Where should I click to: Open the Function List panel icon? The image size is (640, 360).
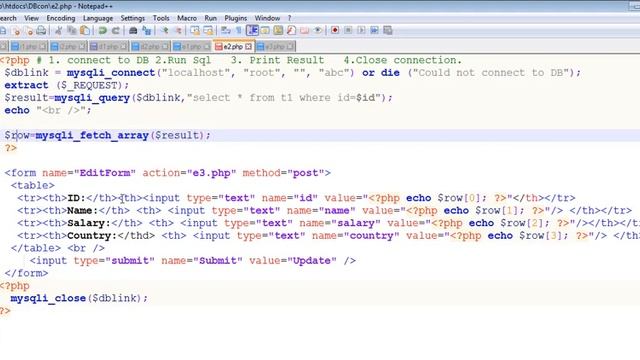tap(291, 31)
